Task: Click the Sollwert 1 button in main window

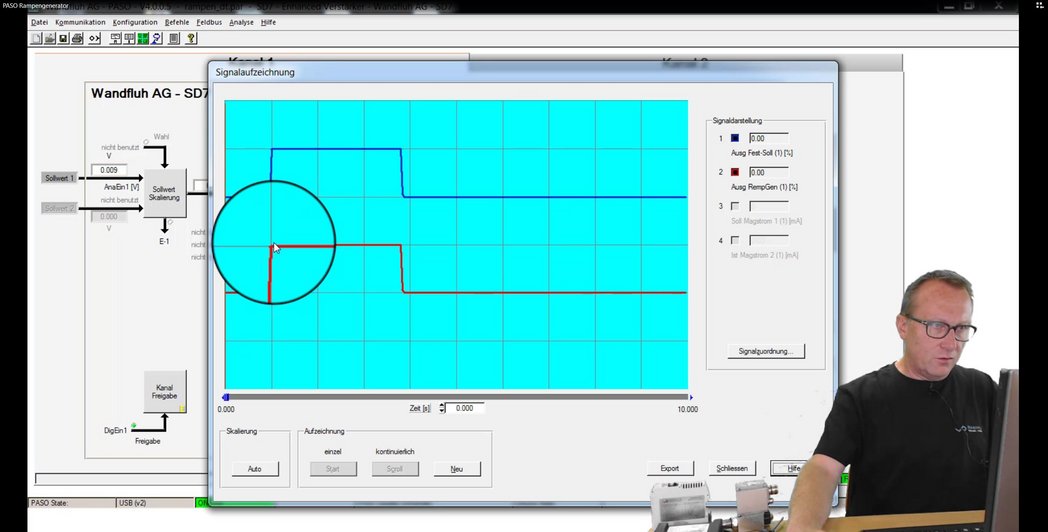Action: [60, 178]
